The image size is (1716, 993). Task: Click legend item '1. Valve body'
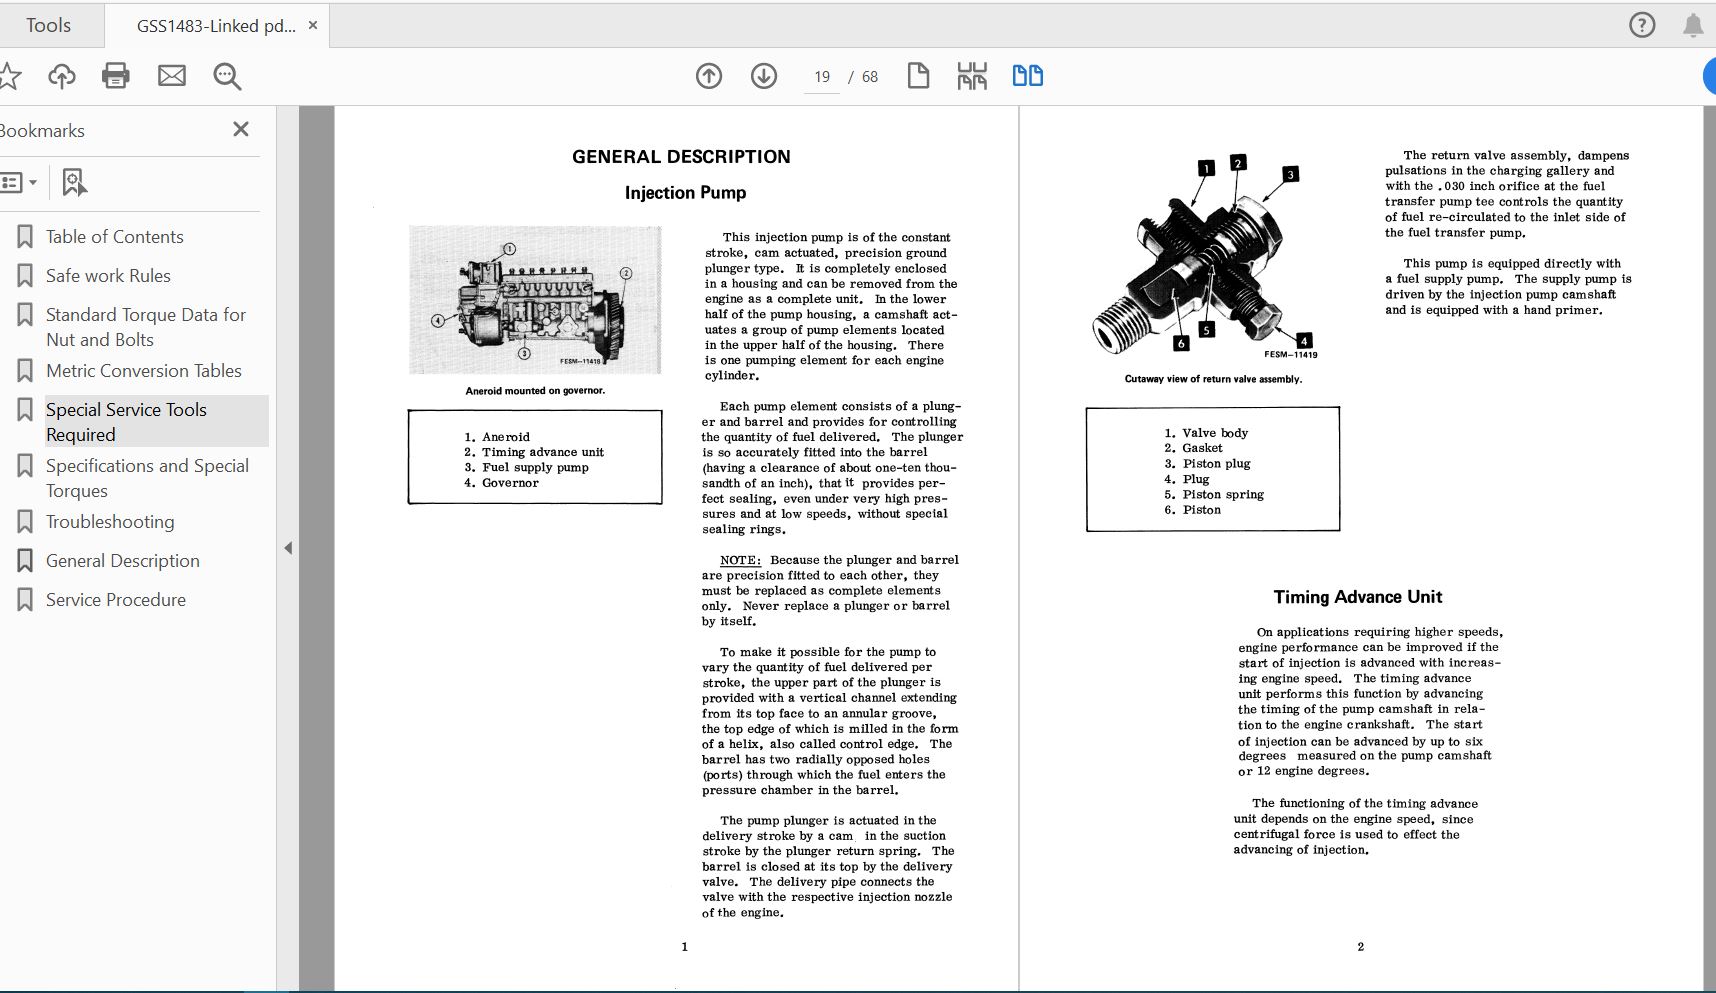click(x=1206, y=433)
